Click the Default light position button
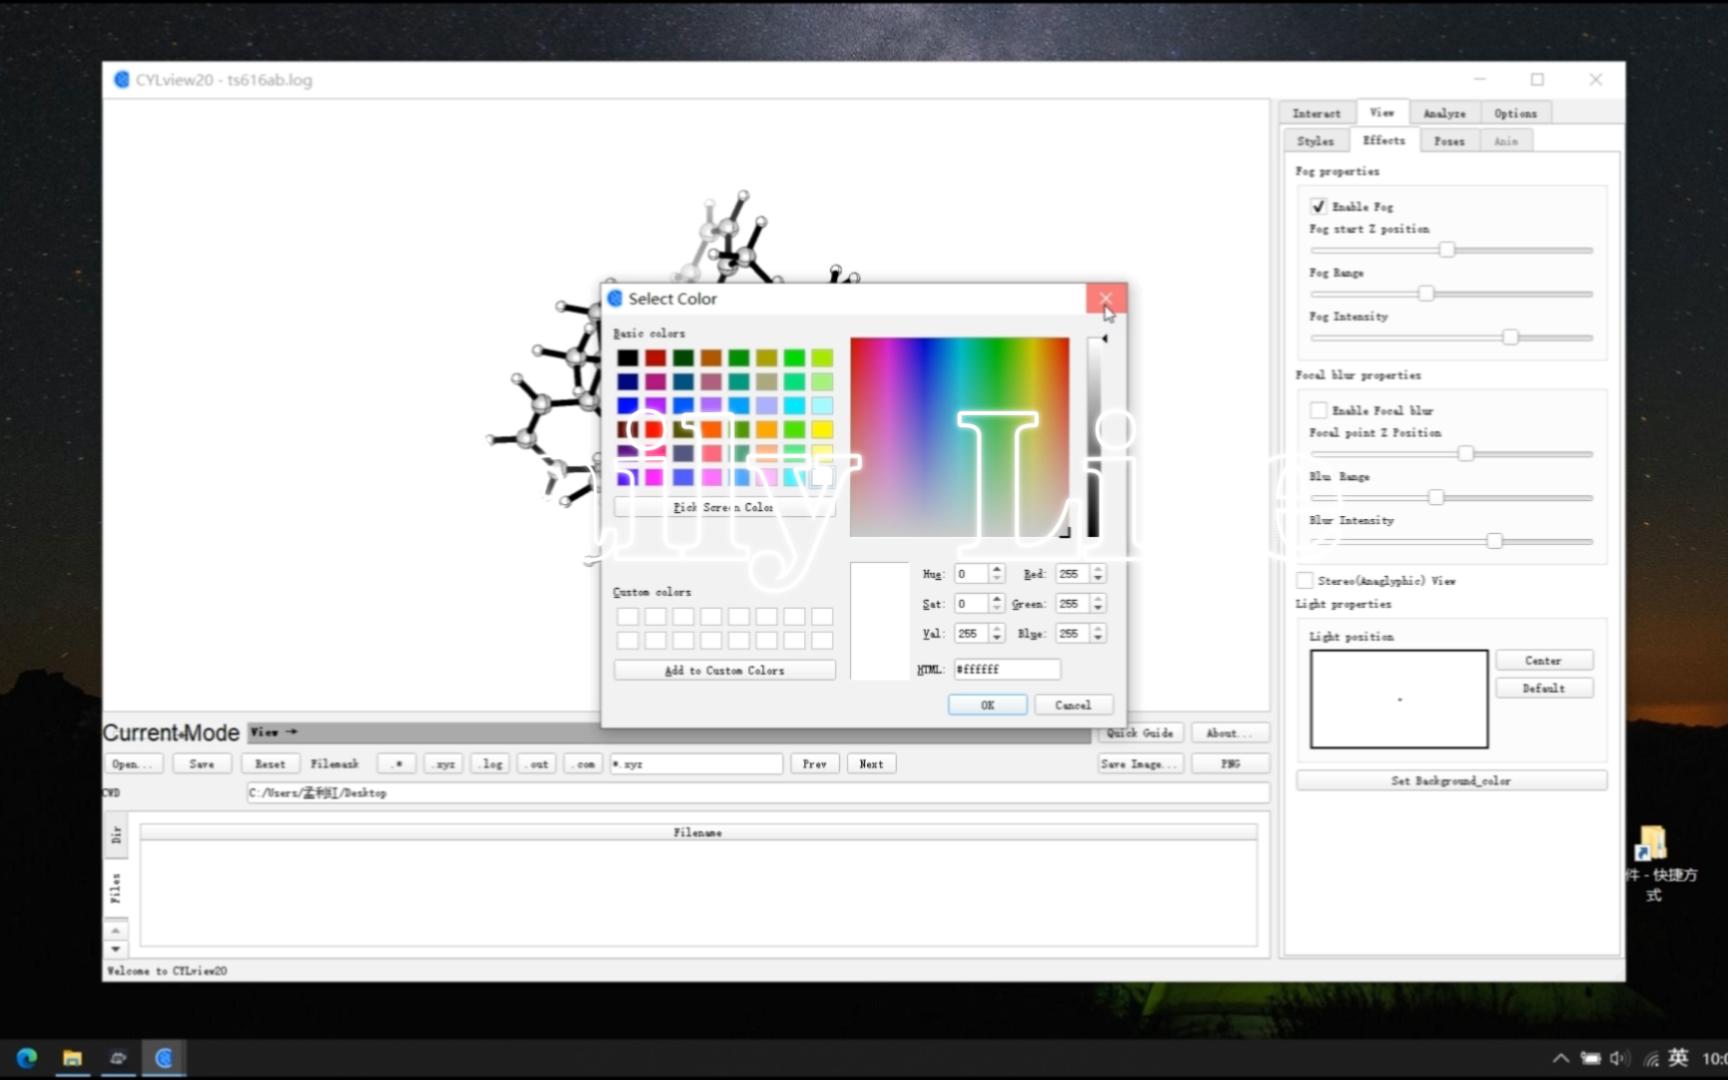Image resolution: width=1728 pixels, height=1080 pixels. (x=1544, y=688)
